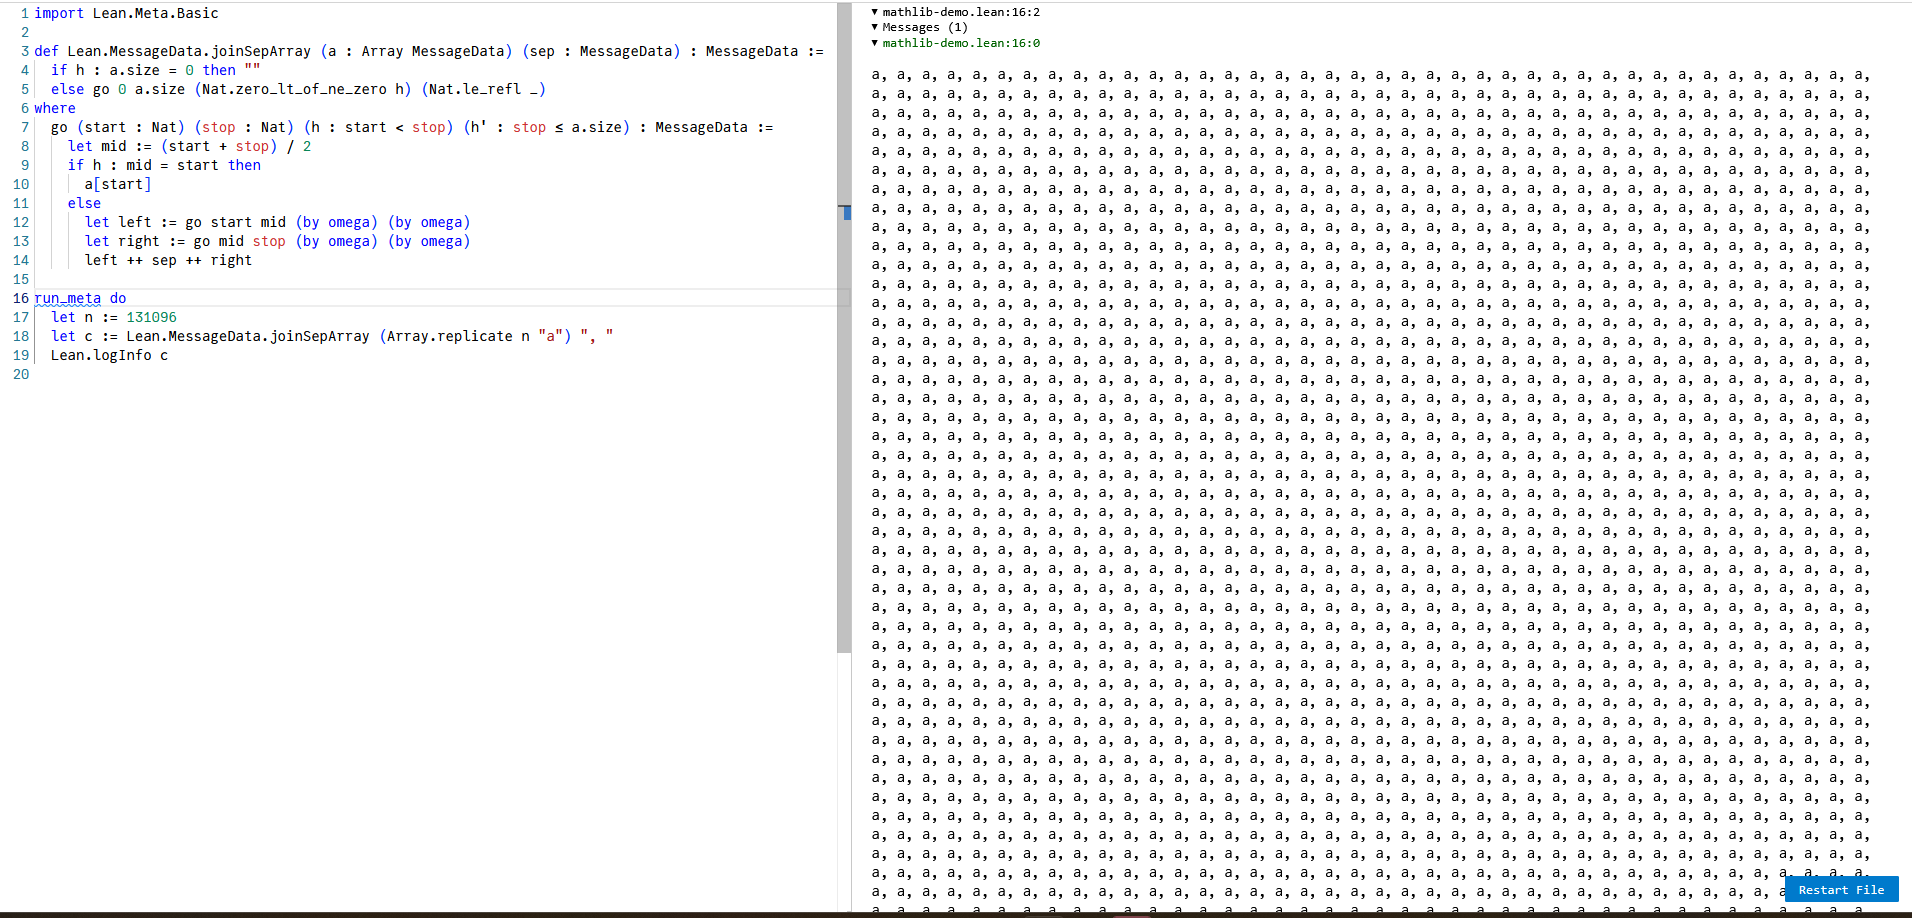Click the joinSepArray definition name on line 3
This screenshot has height=918, width=1912.
[189, 51]
